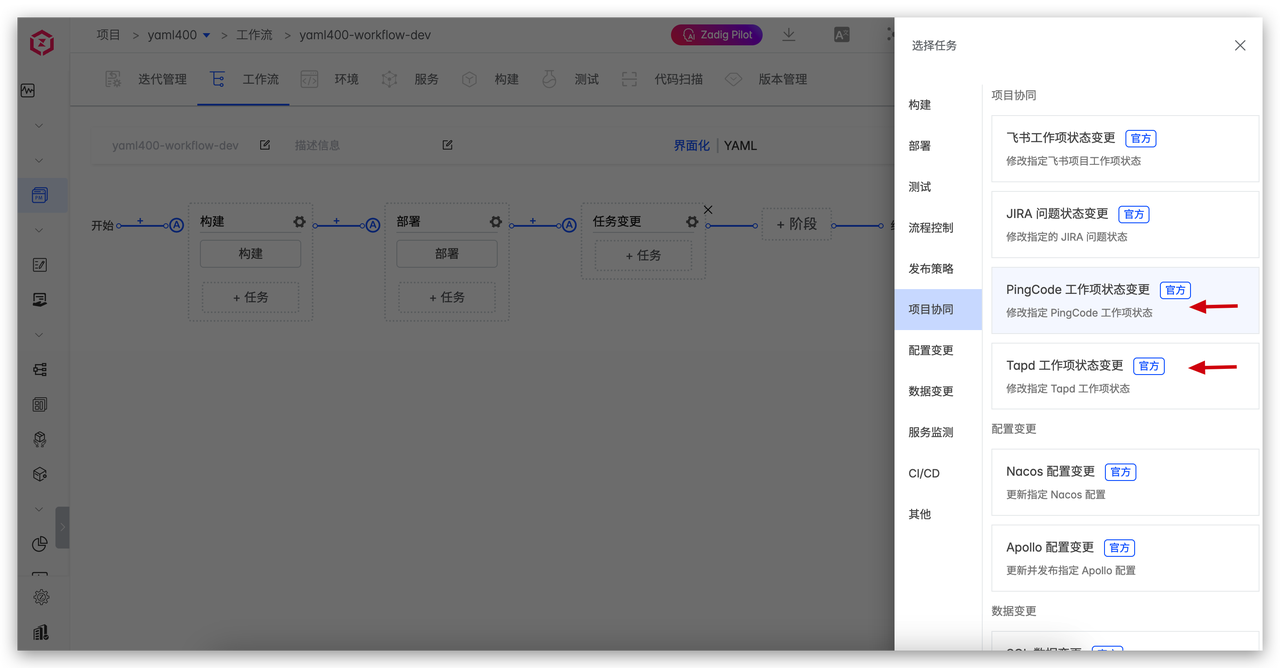This screenshot has height=668, width=1280.
Task: Open settings gear of 构建 stage
Action: 299,222
